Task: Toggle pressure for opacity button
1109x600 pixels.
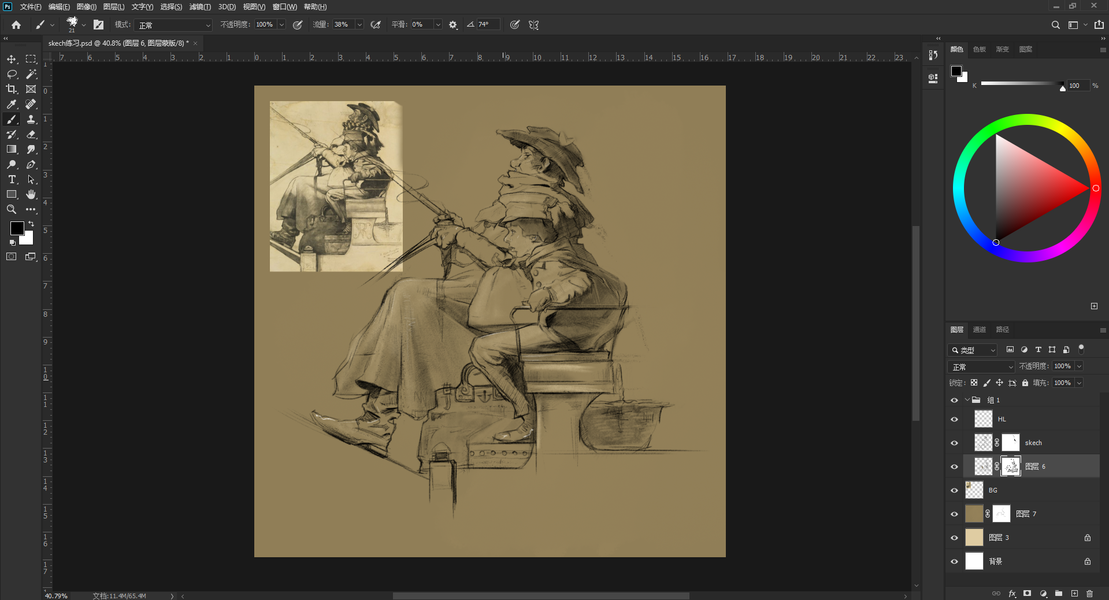Action: pyautogui.click(x=298, y=25)
